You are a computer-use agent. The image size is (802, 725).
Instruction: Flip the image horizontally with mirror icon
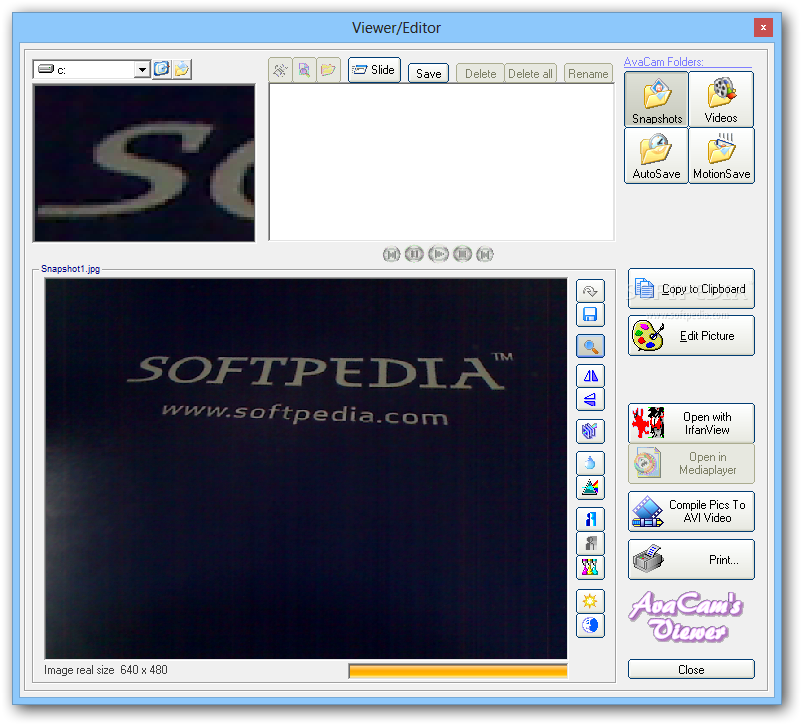(x=590, y=376)
